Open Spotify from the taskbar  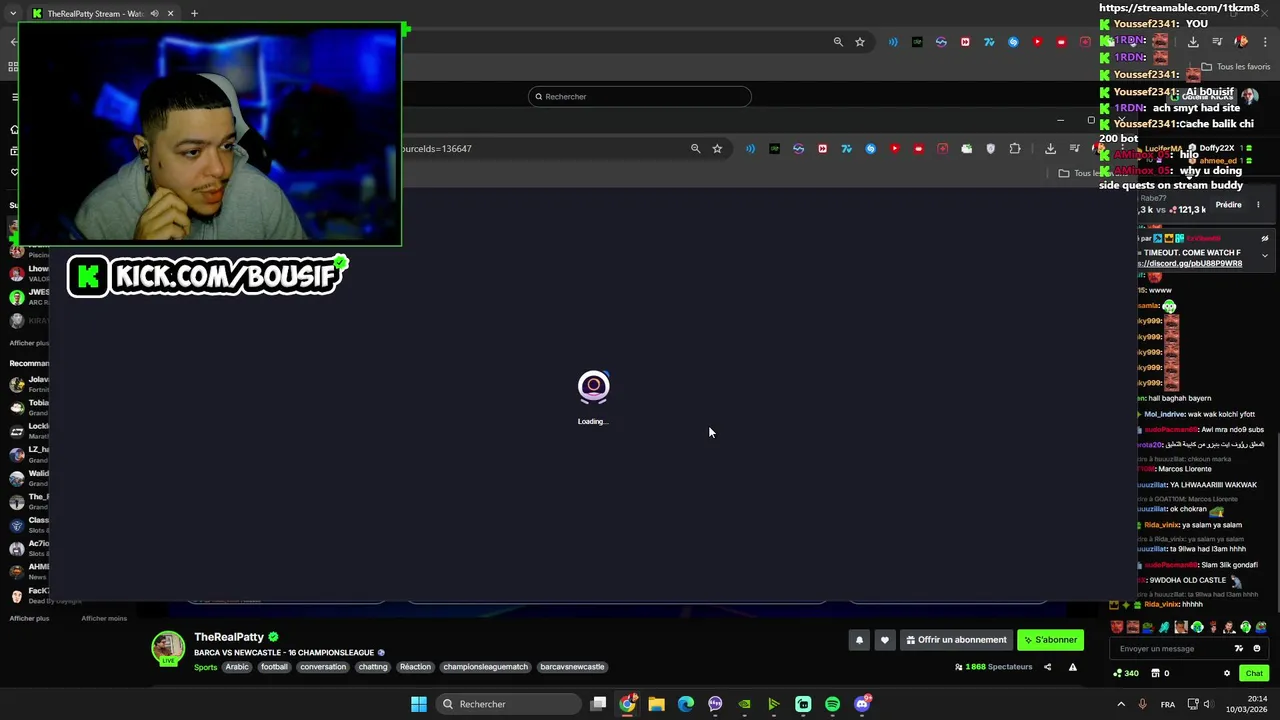[832, 704]
